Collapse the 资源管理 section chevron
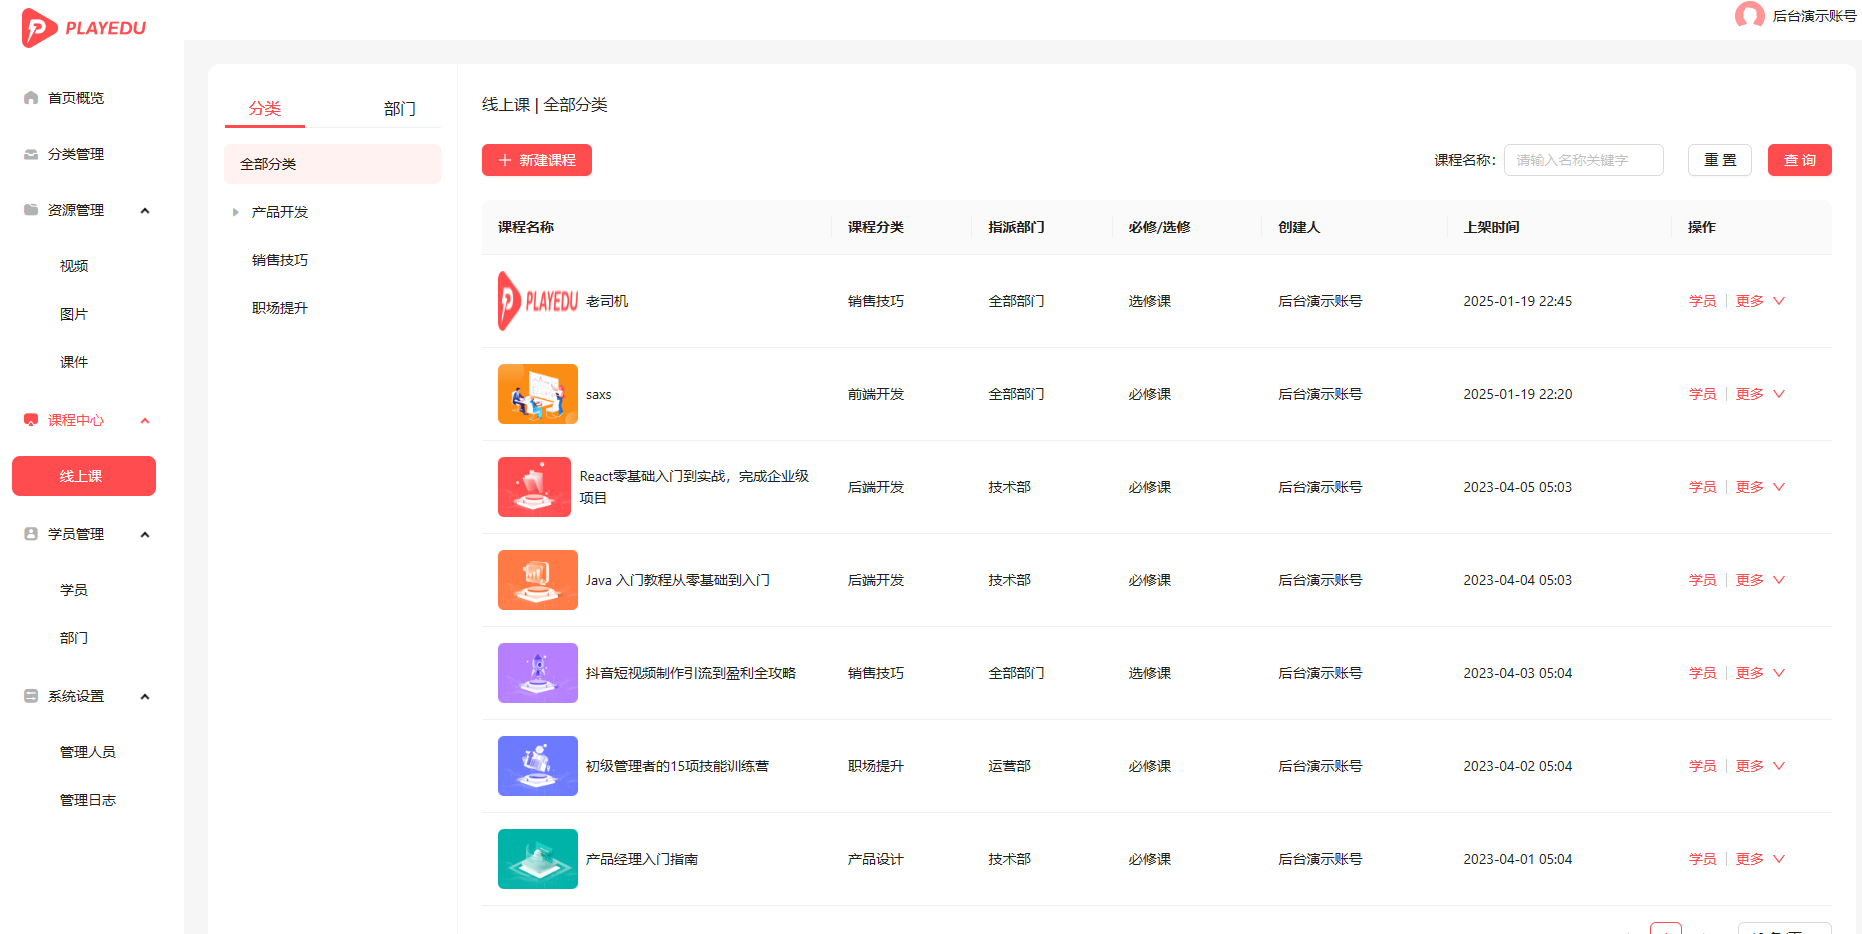 145,210
